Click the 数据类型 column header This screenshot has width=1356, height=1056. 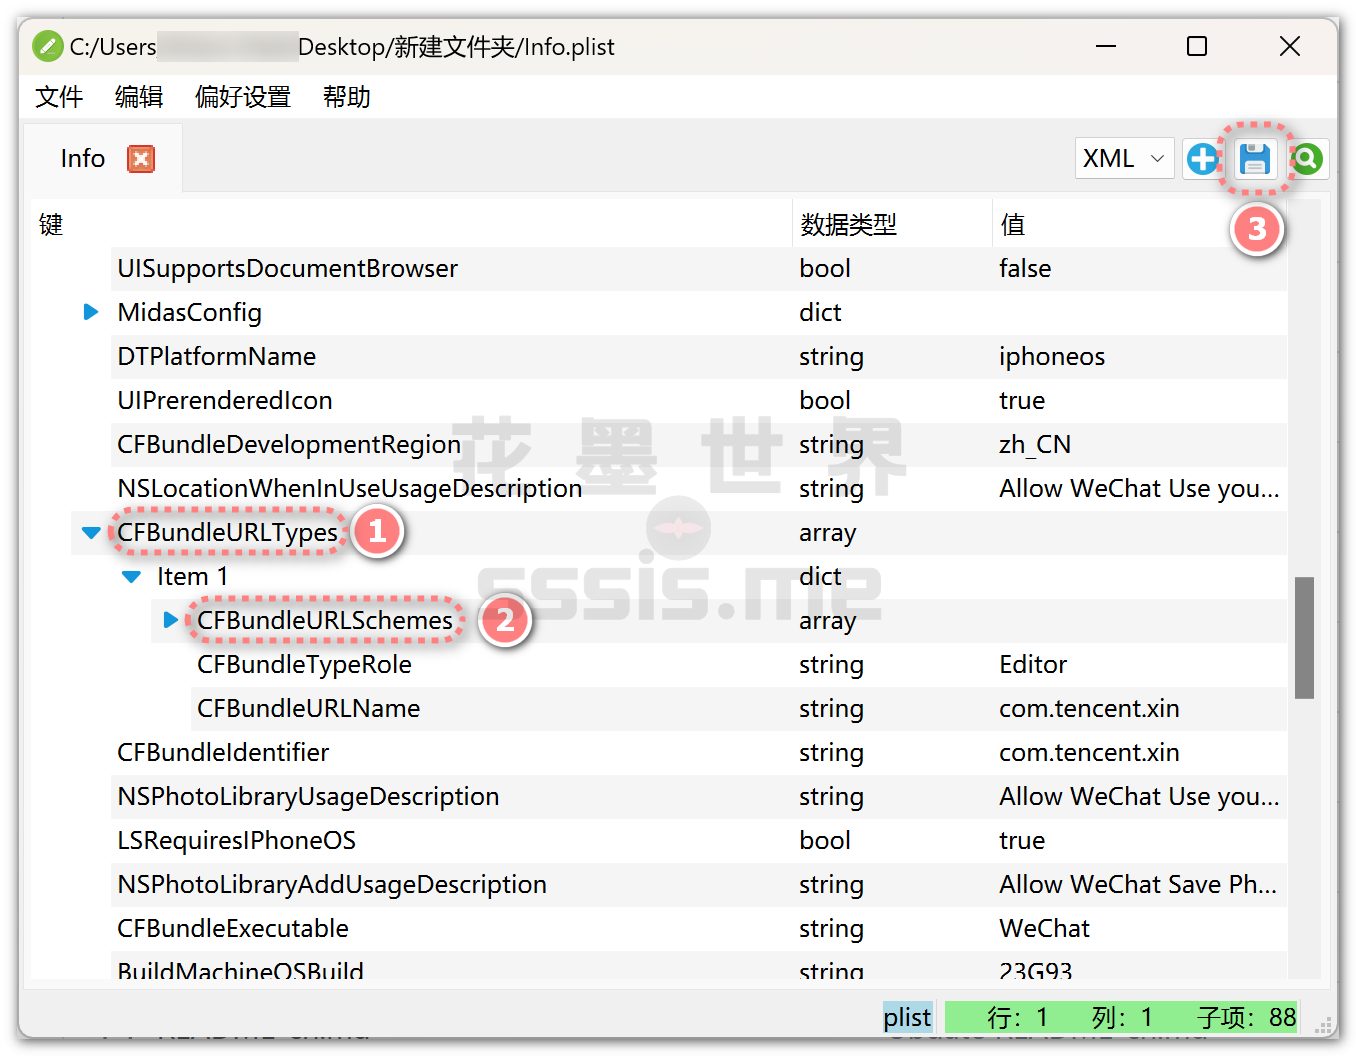(848, 225)
